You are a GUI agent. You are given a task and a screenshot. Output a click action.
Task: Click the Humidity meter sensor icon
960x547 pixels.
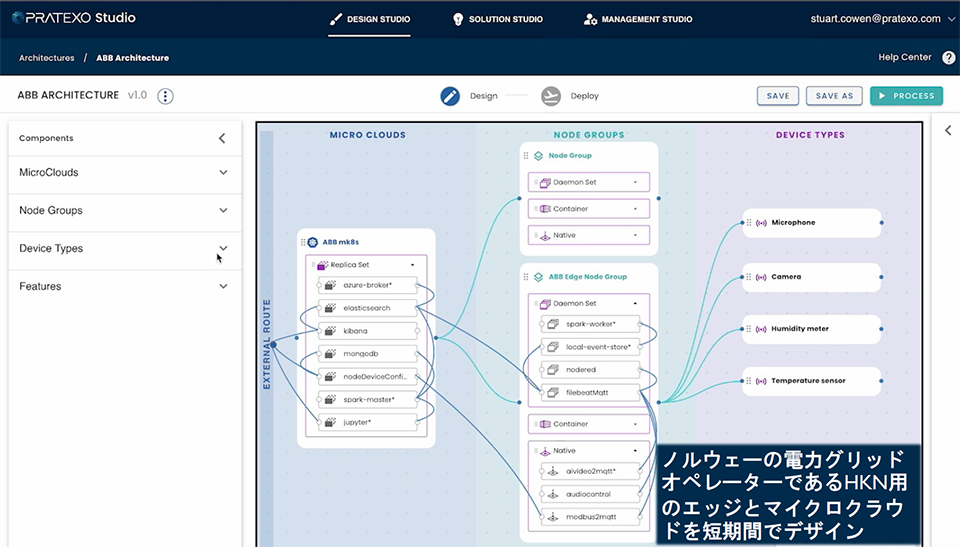click(x=761, y=329)
